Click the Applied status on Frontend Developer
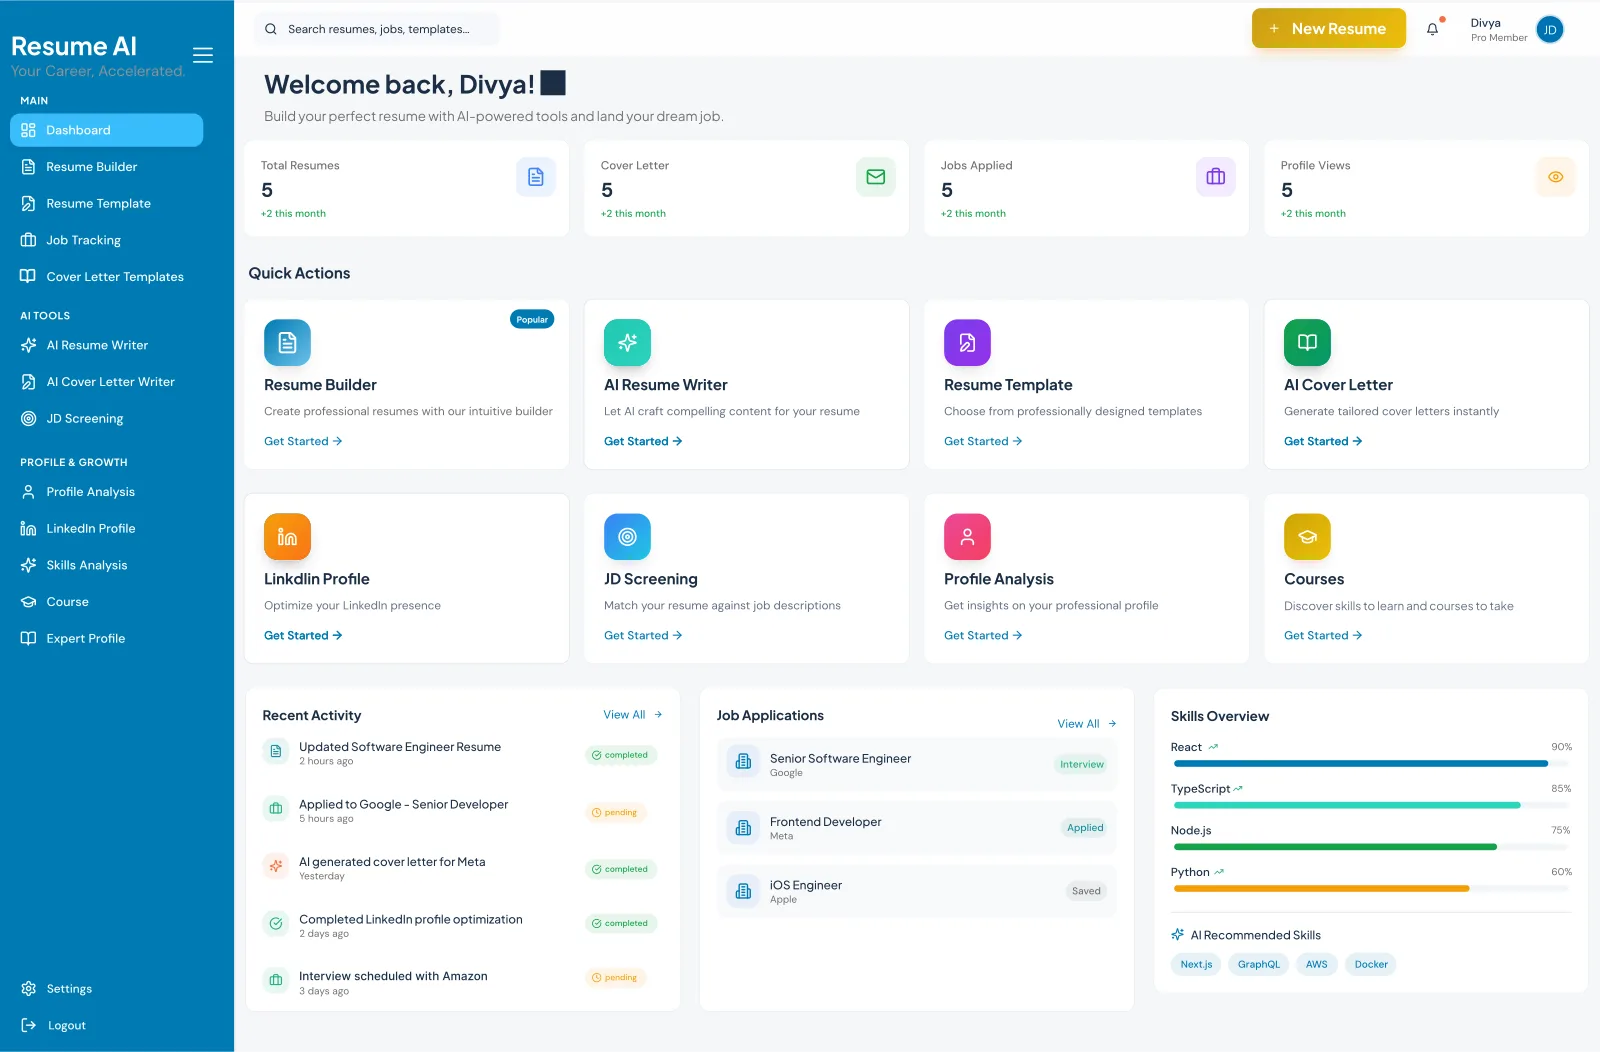This screenshot has height=1052, width=1600. pyautogui.click(x=1085, y=828)
